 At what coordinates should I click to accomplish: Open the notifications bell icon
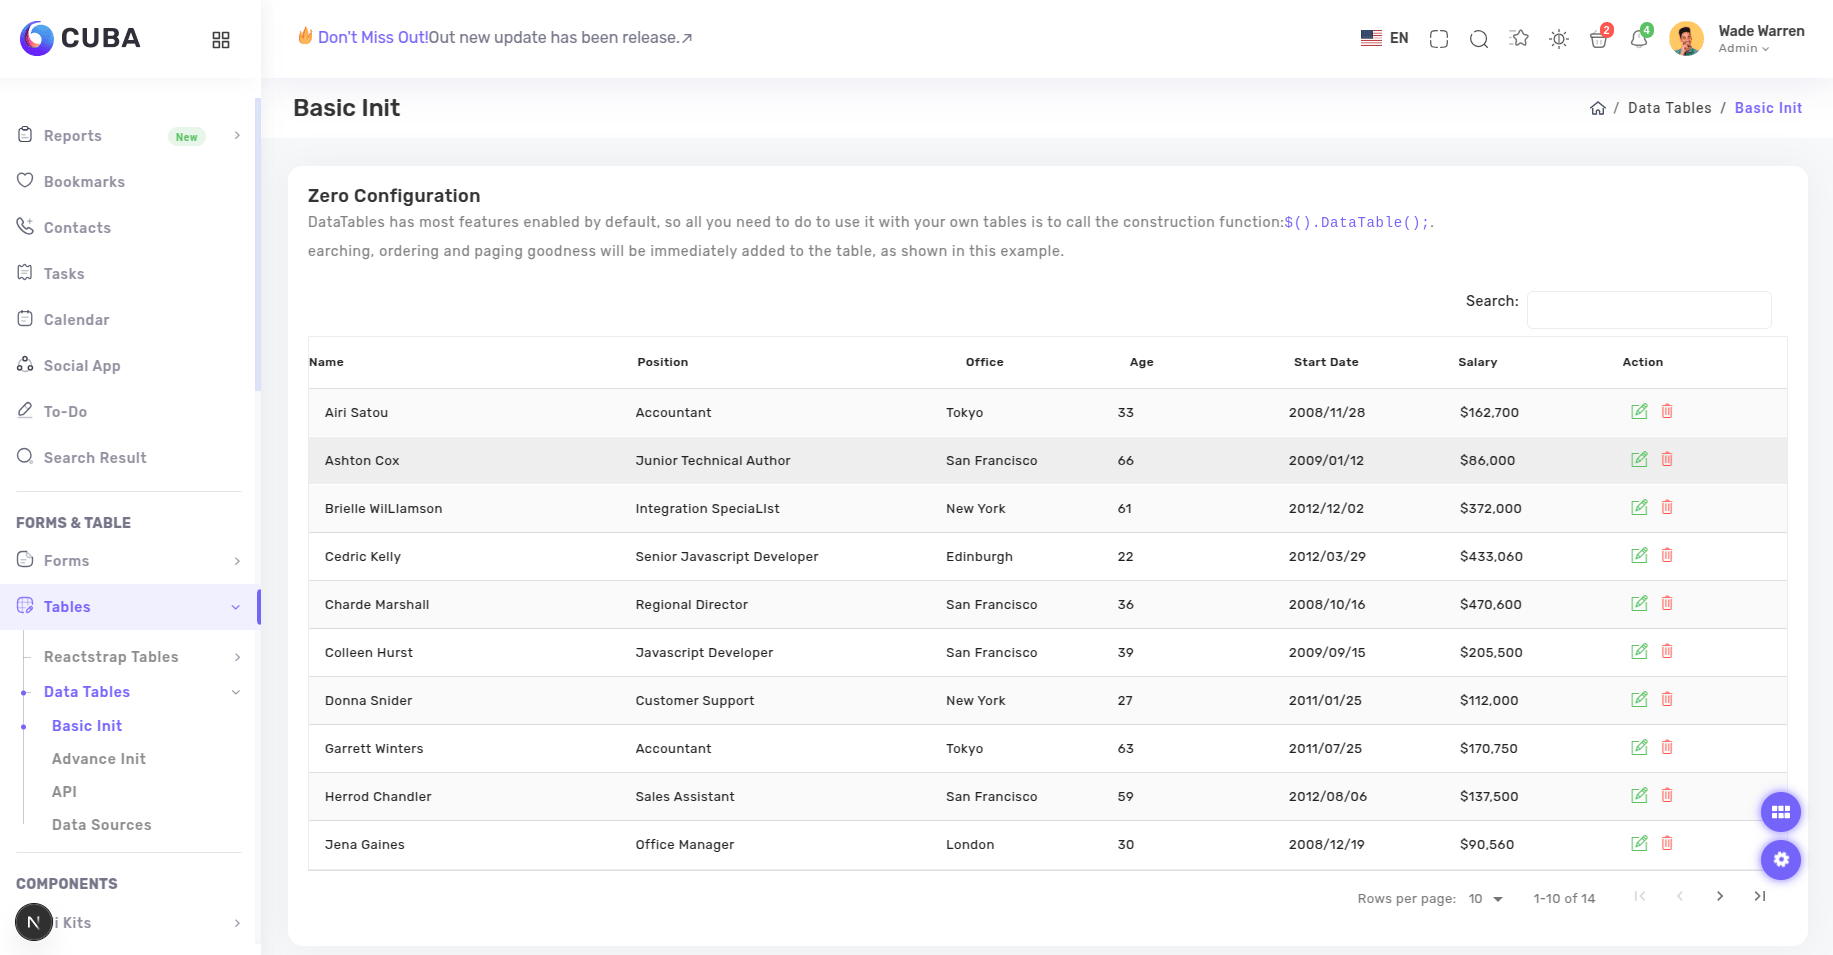click(x=1638, y=39)
